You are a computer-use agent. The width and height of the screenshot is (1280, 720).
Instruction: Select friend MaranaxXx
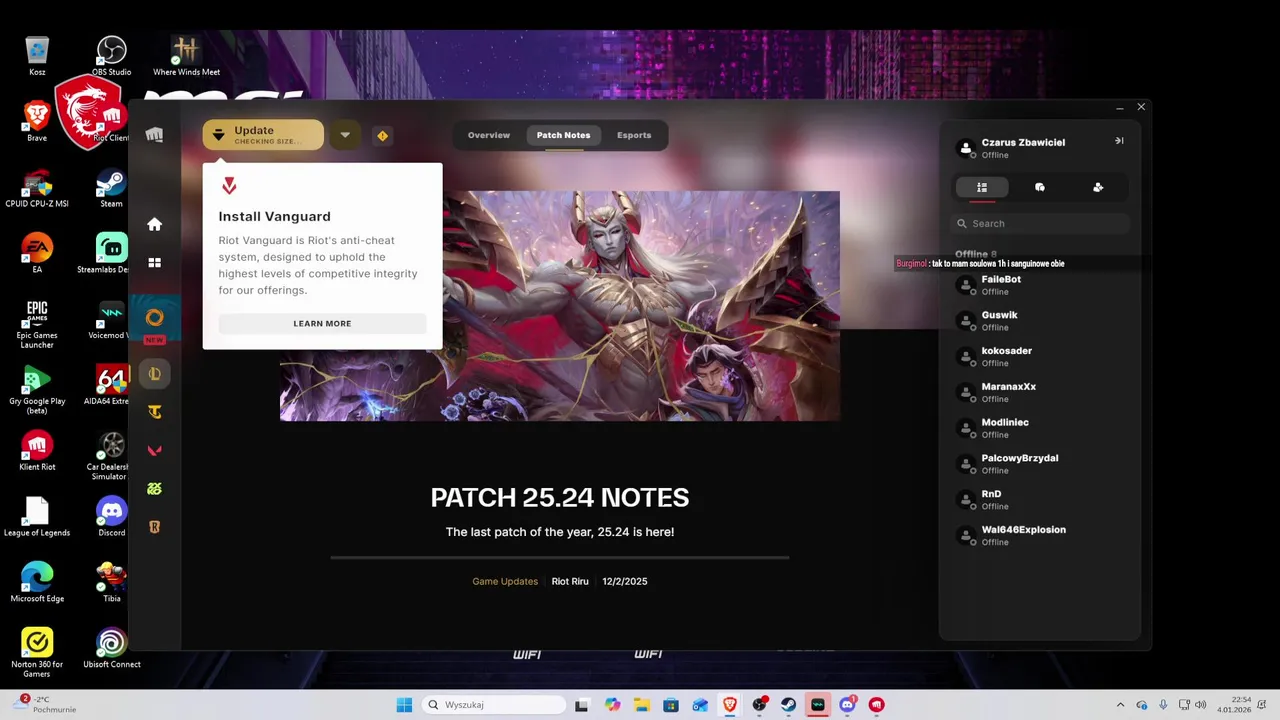[1040, 392]
